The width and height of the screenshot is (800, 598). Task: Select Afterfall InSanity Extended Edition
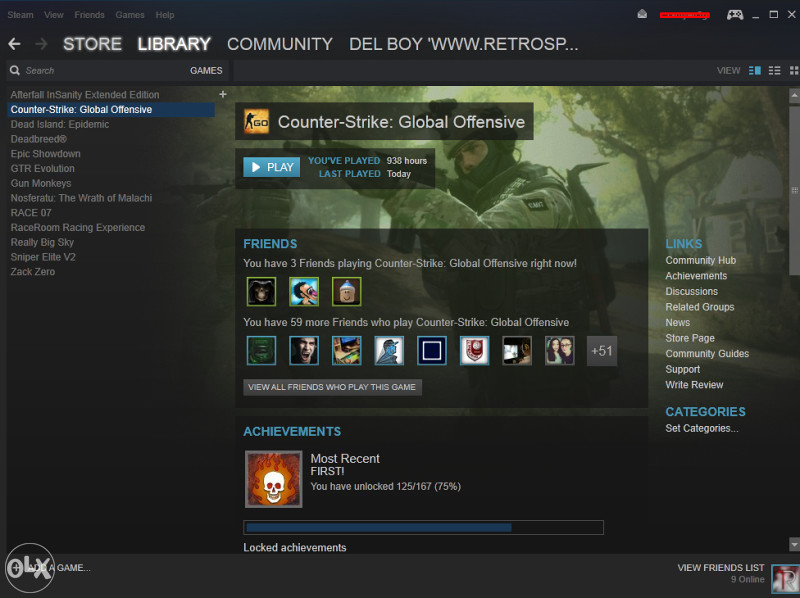(85, 95)
